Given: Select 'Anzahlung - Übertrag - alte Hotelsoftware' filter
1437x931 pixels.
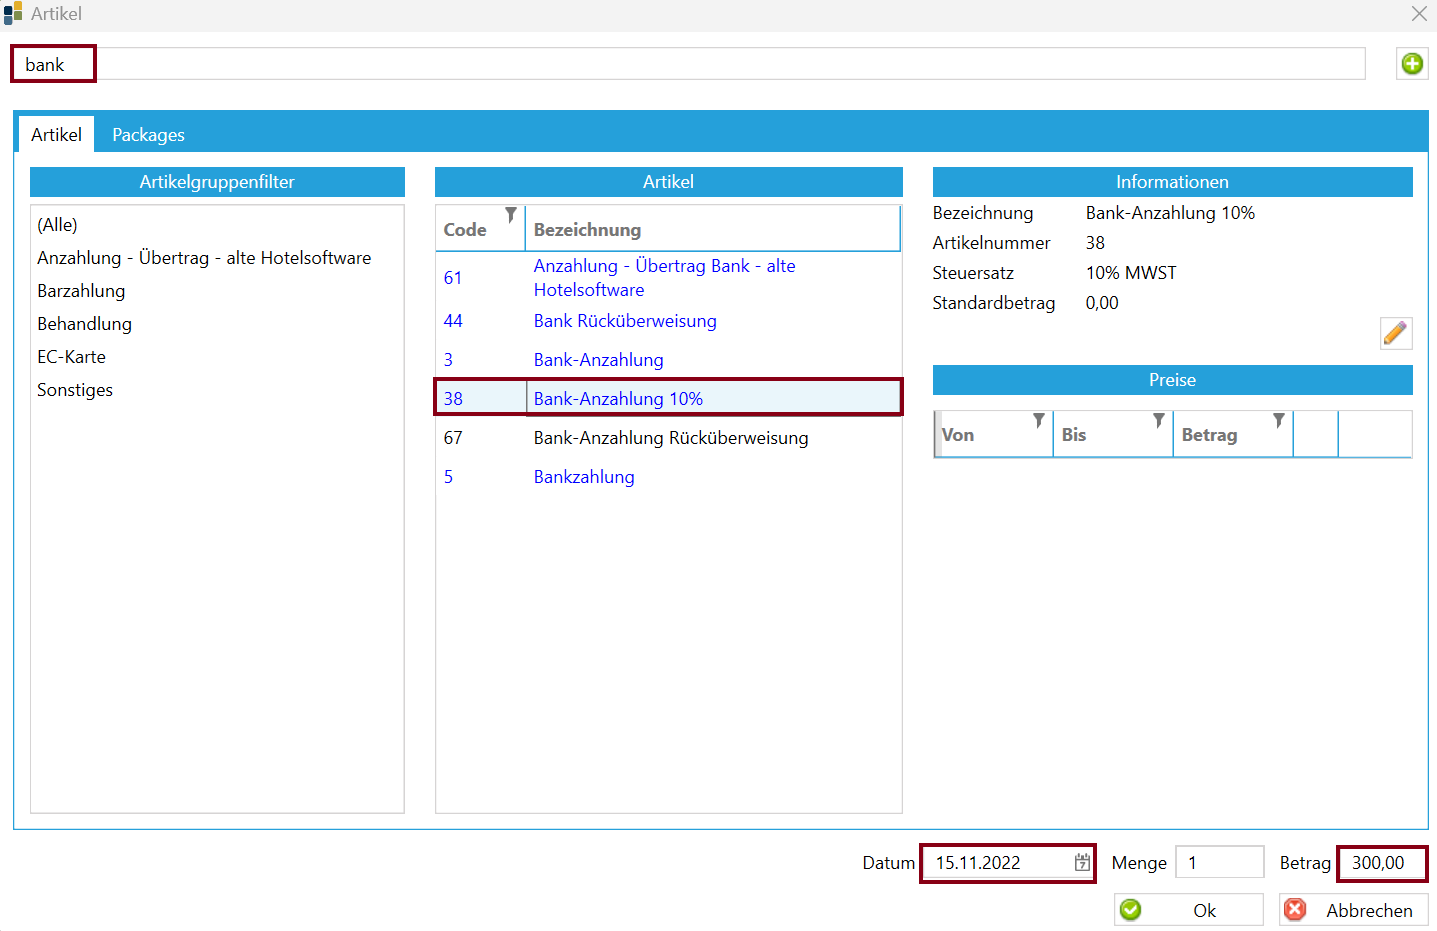Looking at the screenshot, I should (204, 257).
